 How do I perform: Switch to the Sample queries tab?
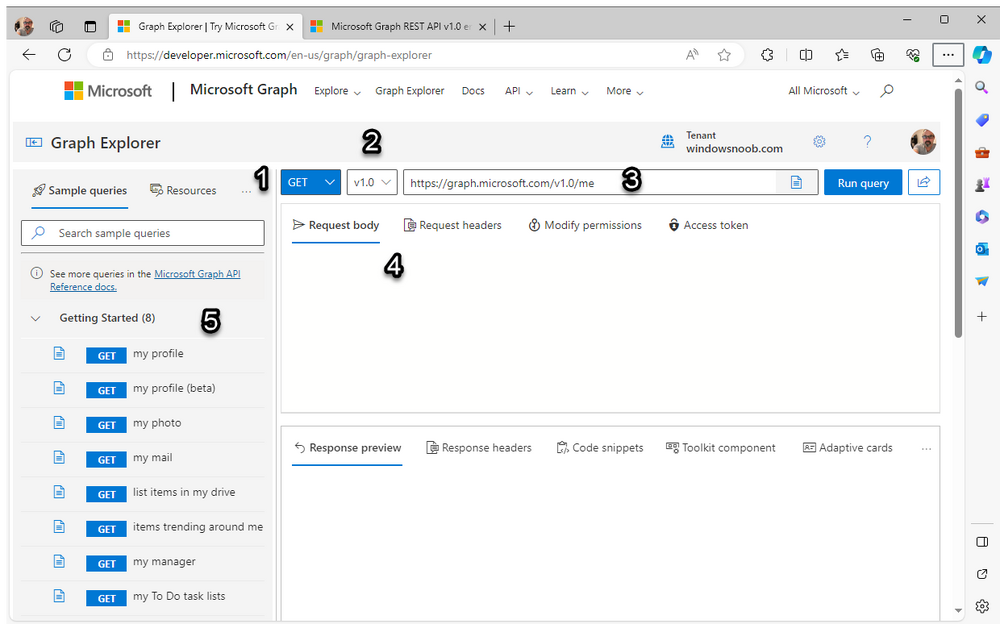tap(80, 190)
